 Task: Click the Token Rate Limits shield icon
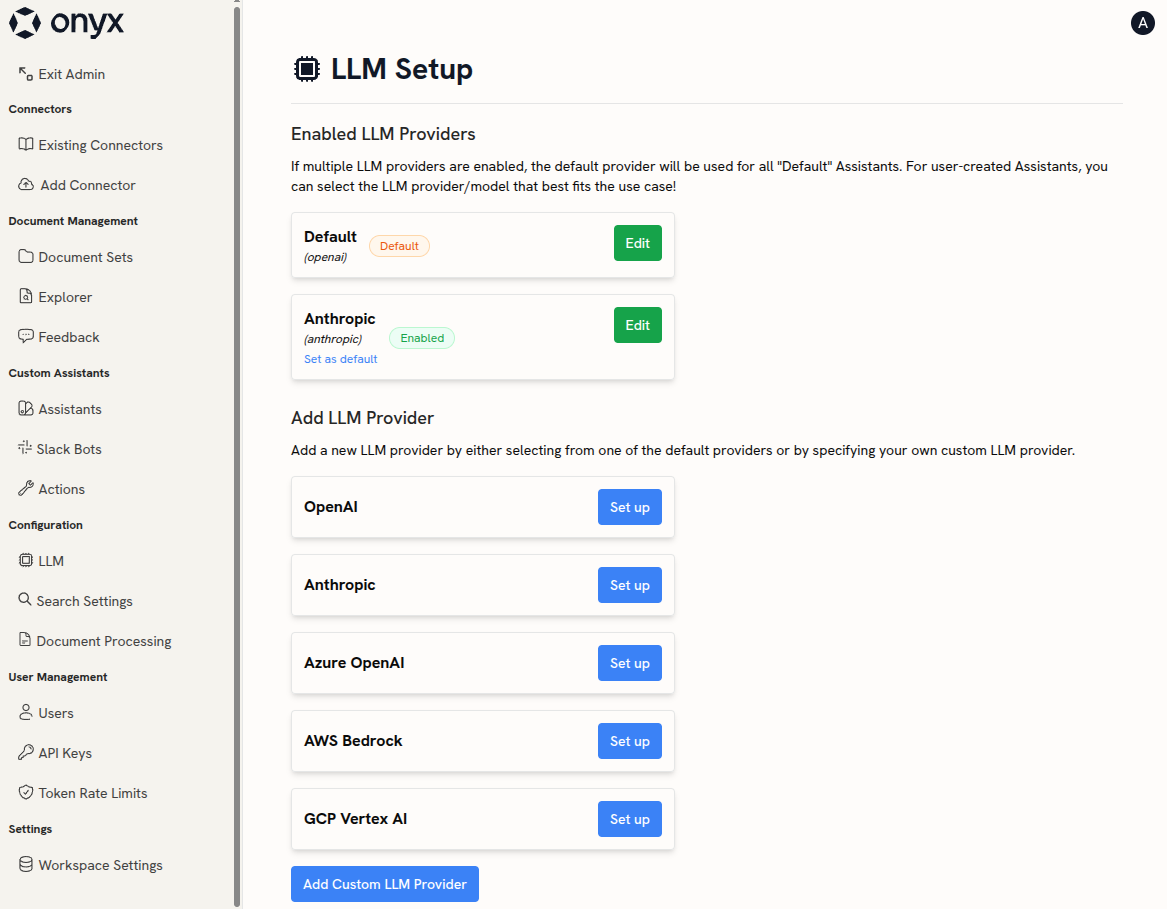click(x=26, y=793)
